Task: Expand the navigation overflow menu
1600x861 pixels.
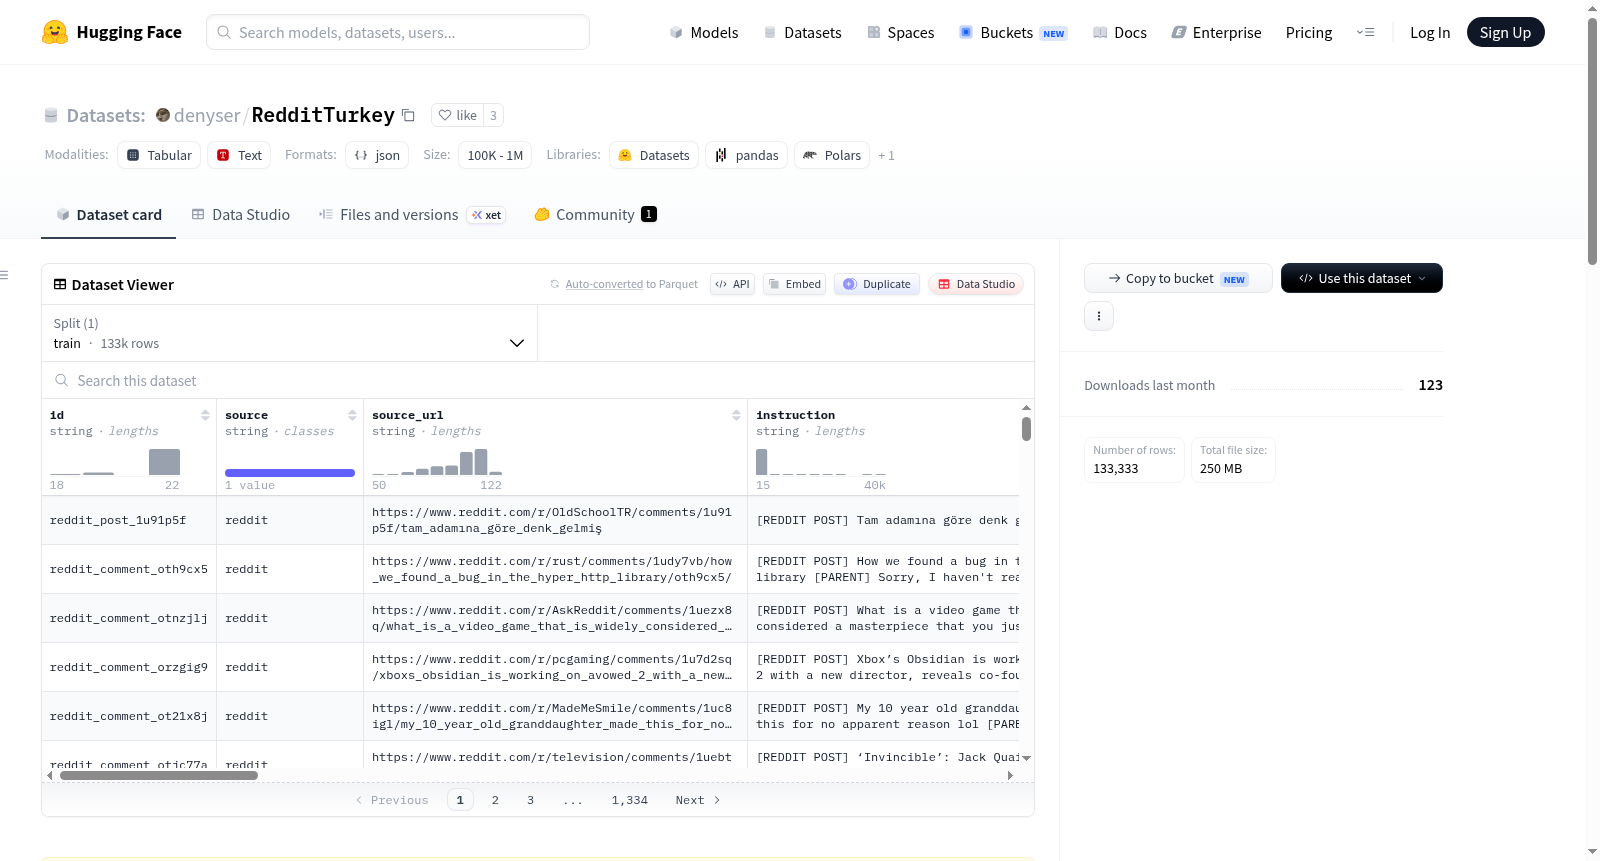Action: (x=1365, y=32)
